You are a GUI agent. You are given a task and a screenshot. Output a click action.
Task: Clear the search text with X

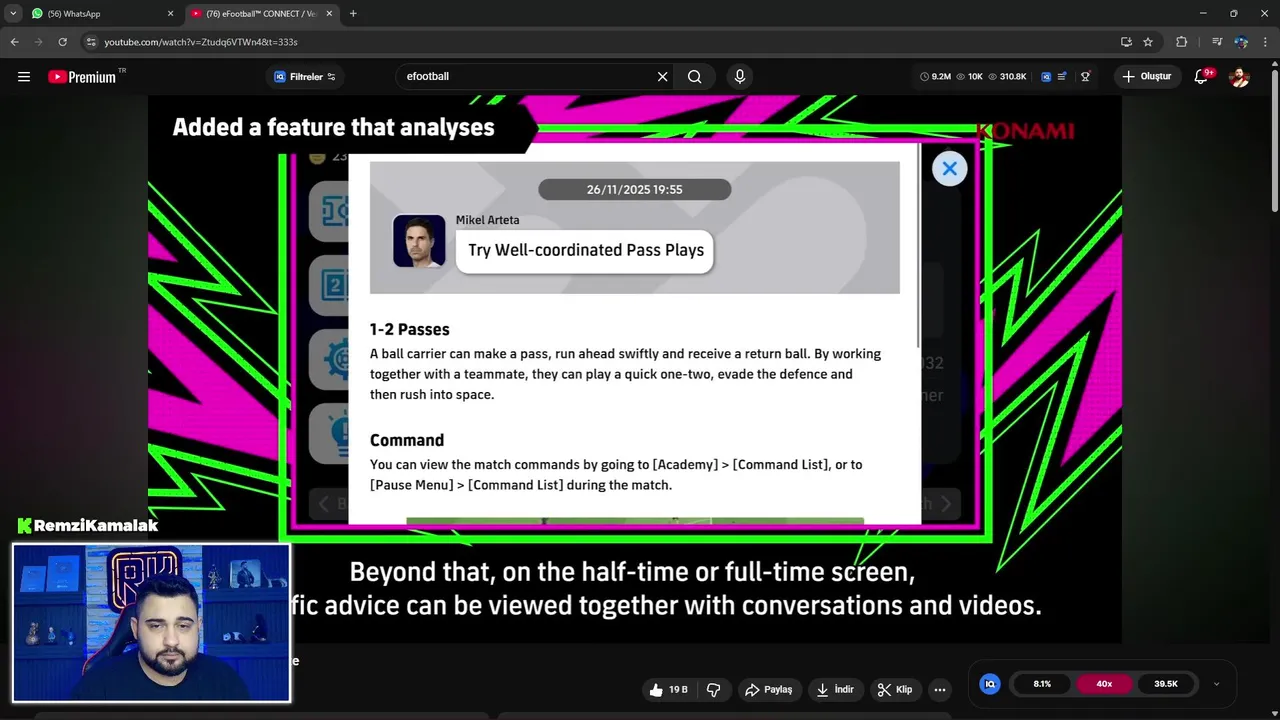pos(662,77)
